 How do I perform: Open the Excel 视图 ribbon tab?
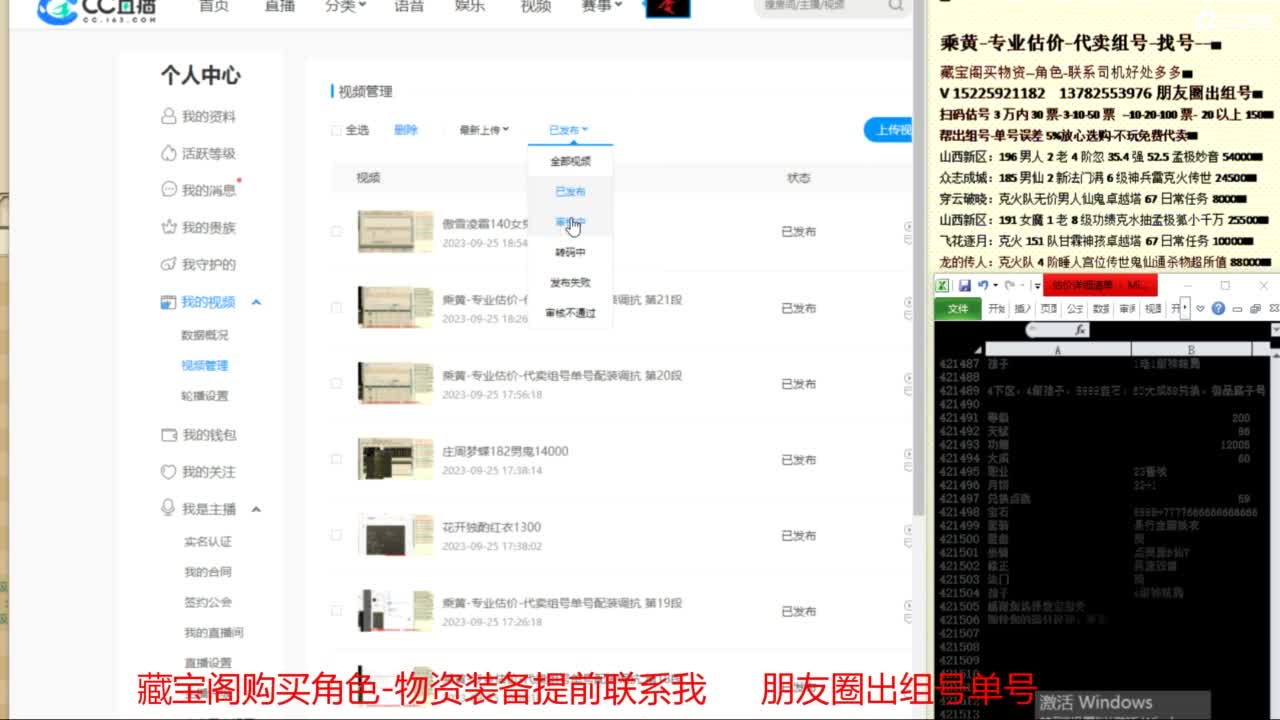1153,309
